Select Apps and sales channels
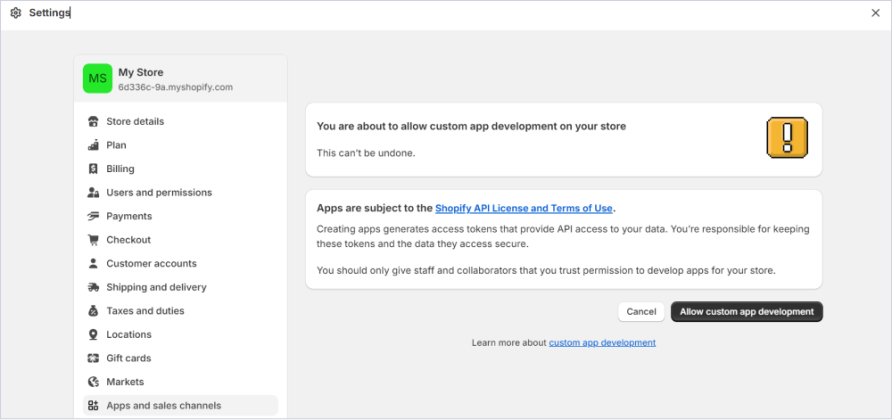 164,406
